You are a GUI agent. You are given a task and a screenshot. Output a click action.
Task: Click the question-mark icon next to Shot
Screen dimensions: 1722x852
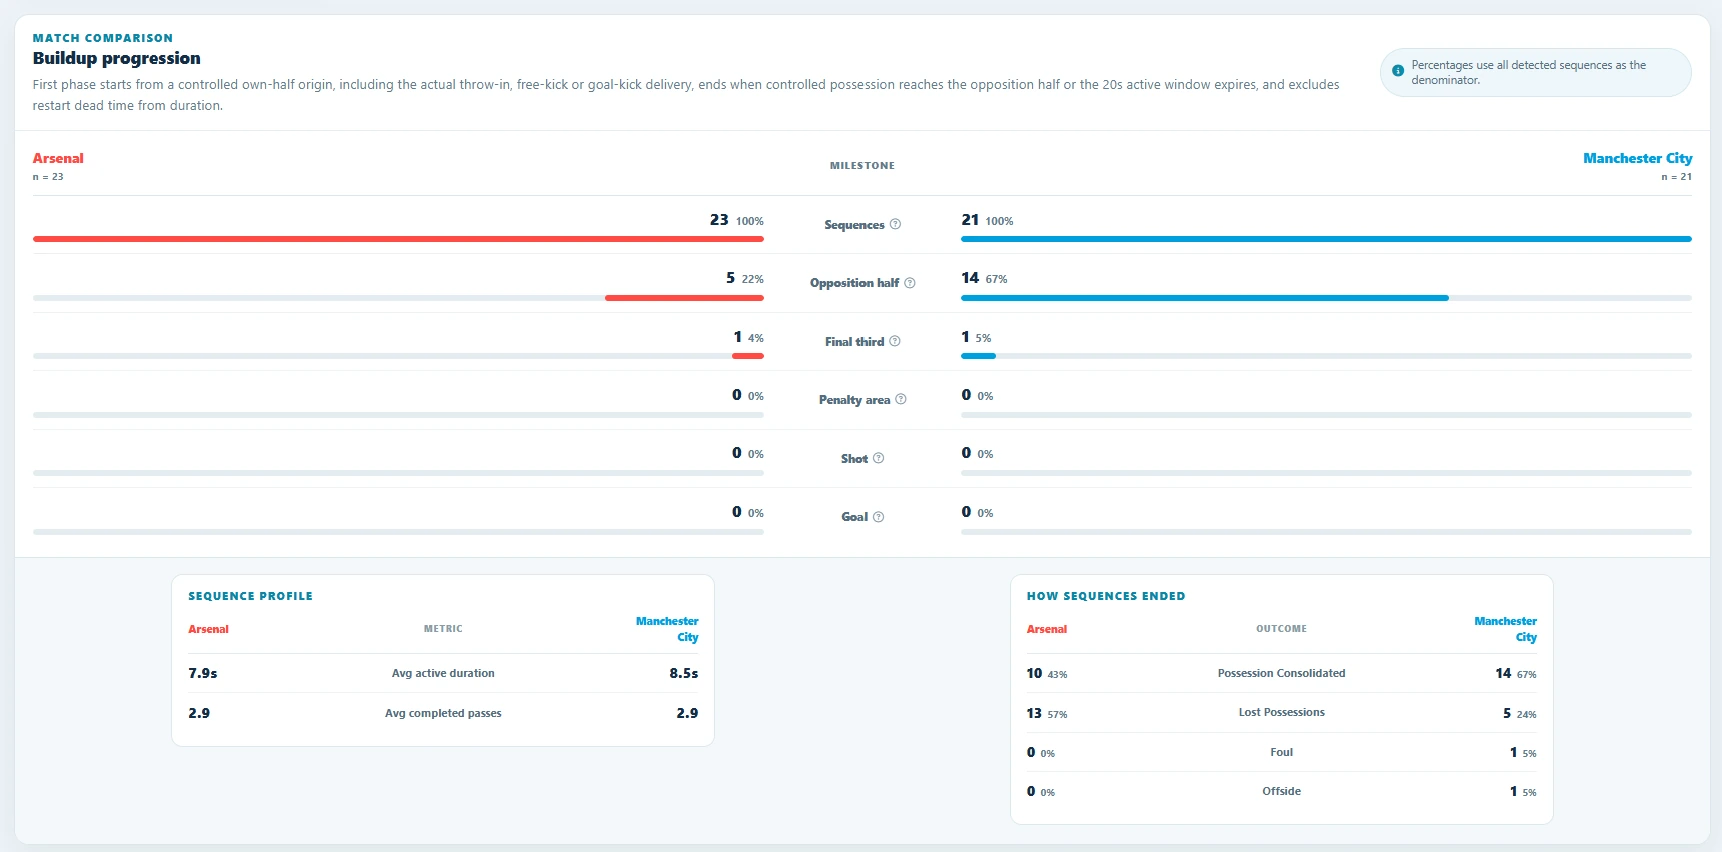tap(879, 458)
